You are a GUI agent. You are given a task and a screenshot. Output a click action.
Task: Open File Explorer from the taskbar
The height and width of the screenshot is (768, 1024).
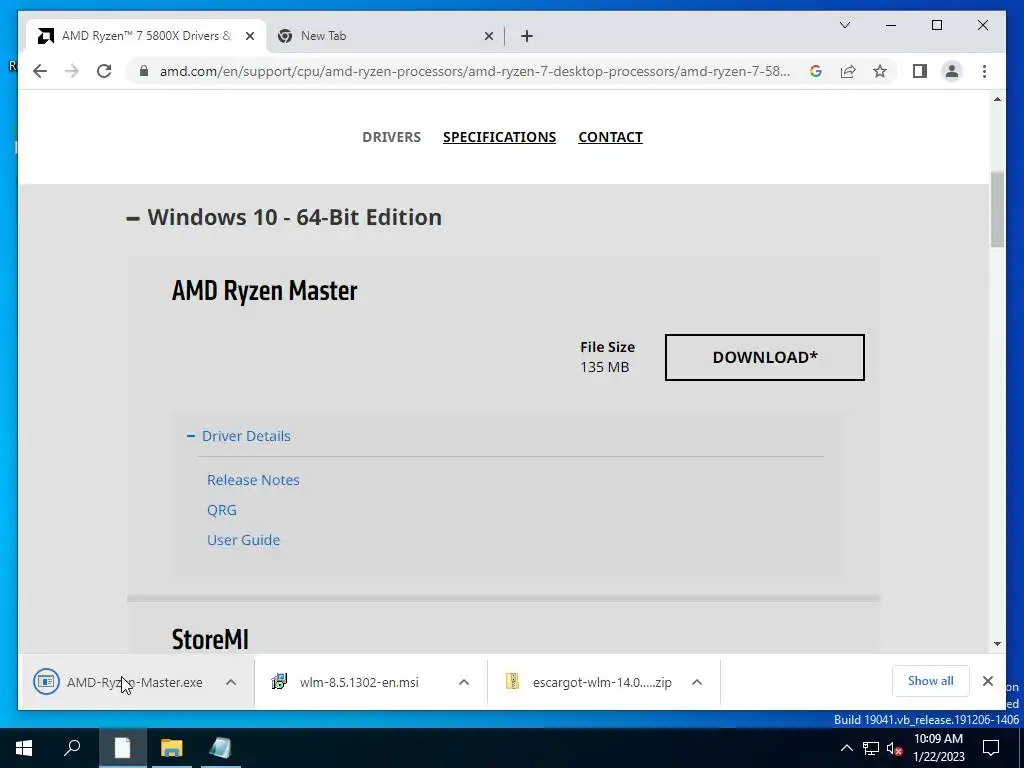coord(171,748)
